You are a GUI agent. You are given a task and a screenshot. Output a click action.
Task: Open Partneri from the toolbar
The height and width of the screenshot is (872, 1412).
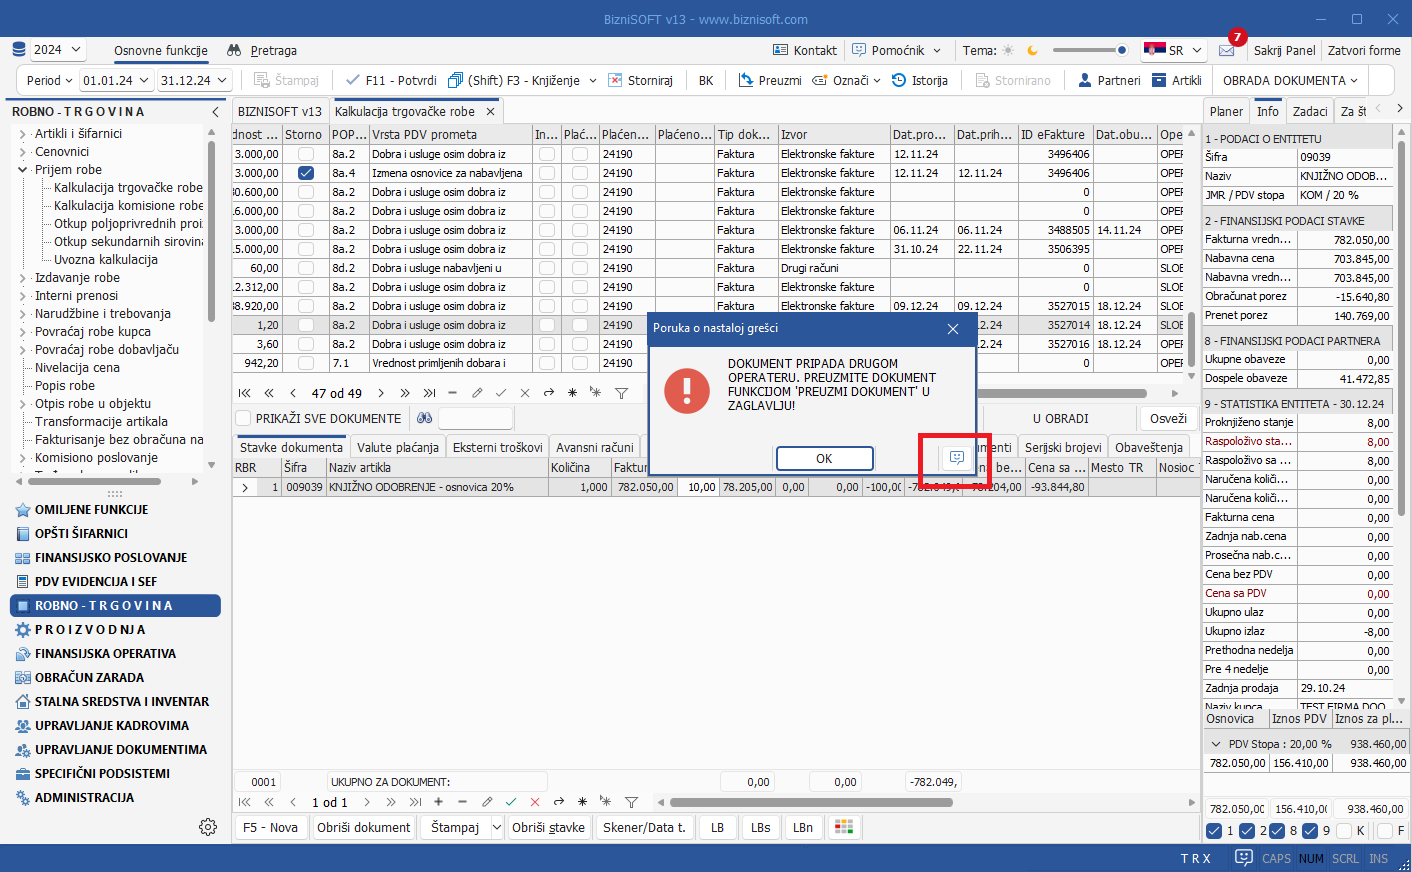tap(1108, 81)
